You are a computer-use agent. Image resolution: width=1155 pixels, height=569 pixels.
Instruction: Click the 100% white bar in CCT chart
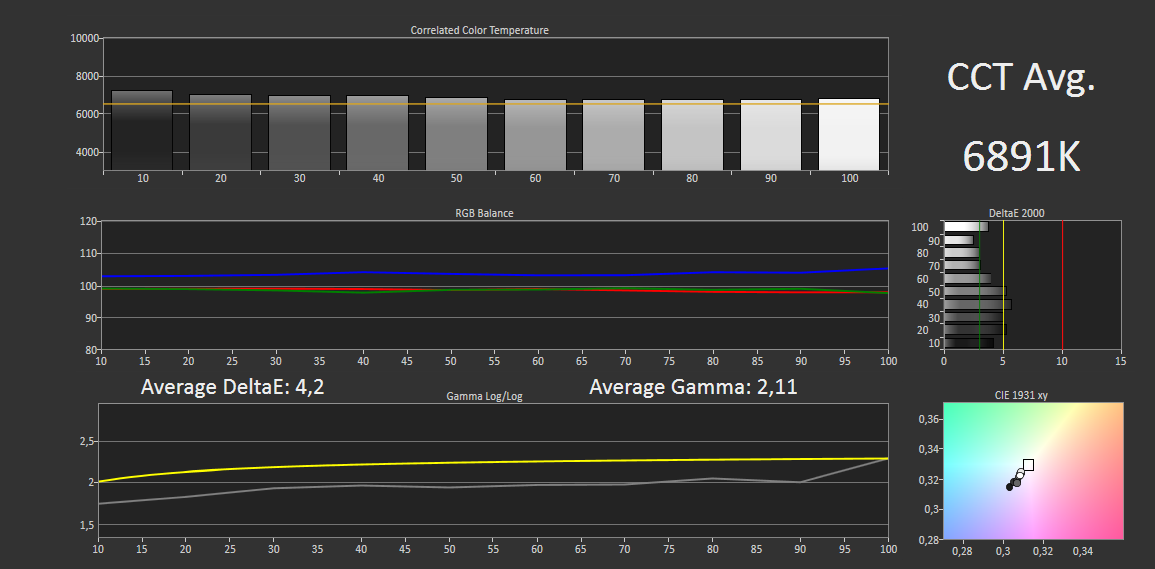coord(849,134)
